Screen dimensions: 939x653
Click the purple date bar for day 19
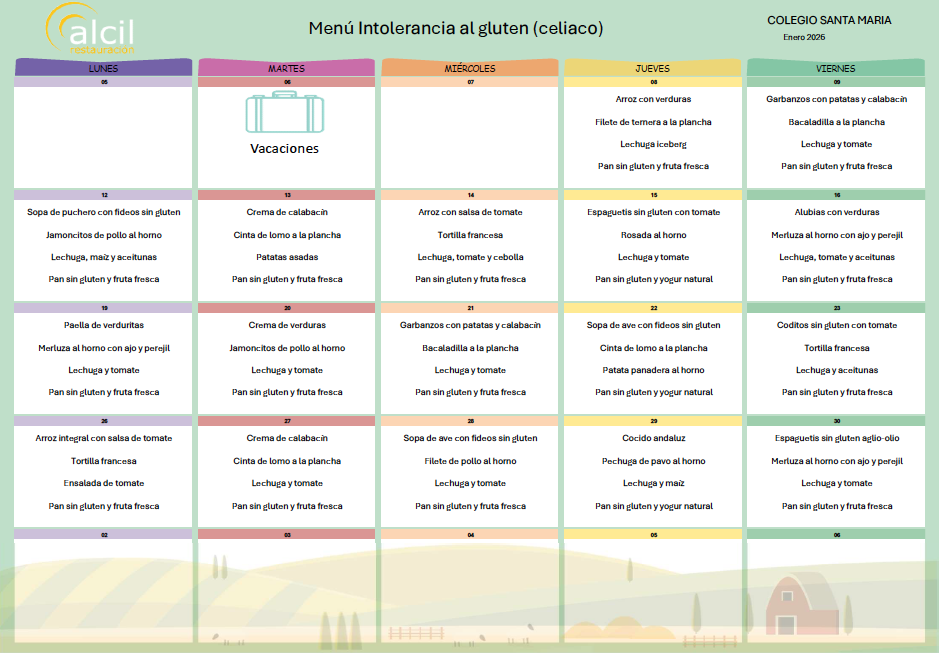click(x=103, y=308)
